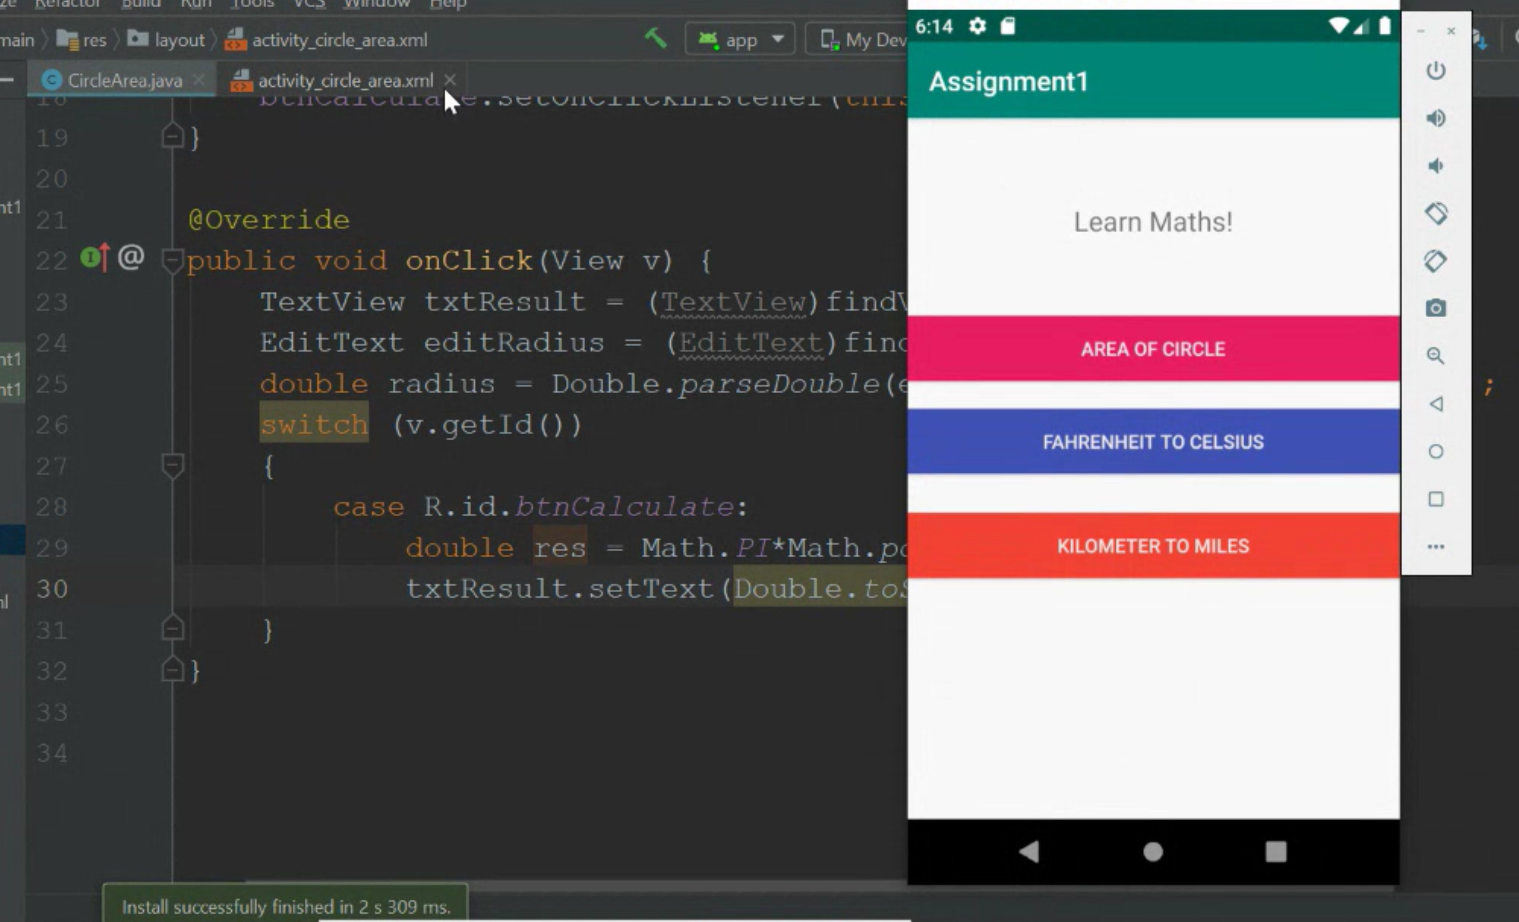Click the implements-method gutter icon on line 22

point(94,258)
